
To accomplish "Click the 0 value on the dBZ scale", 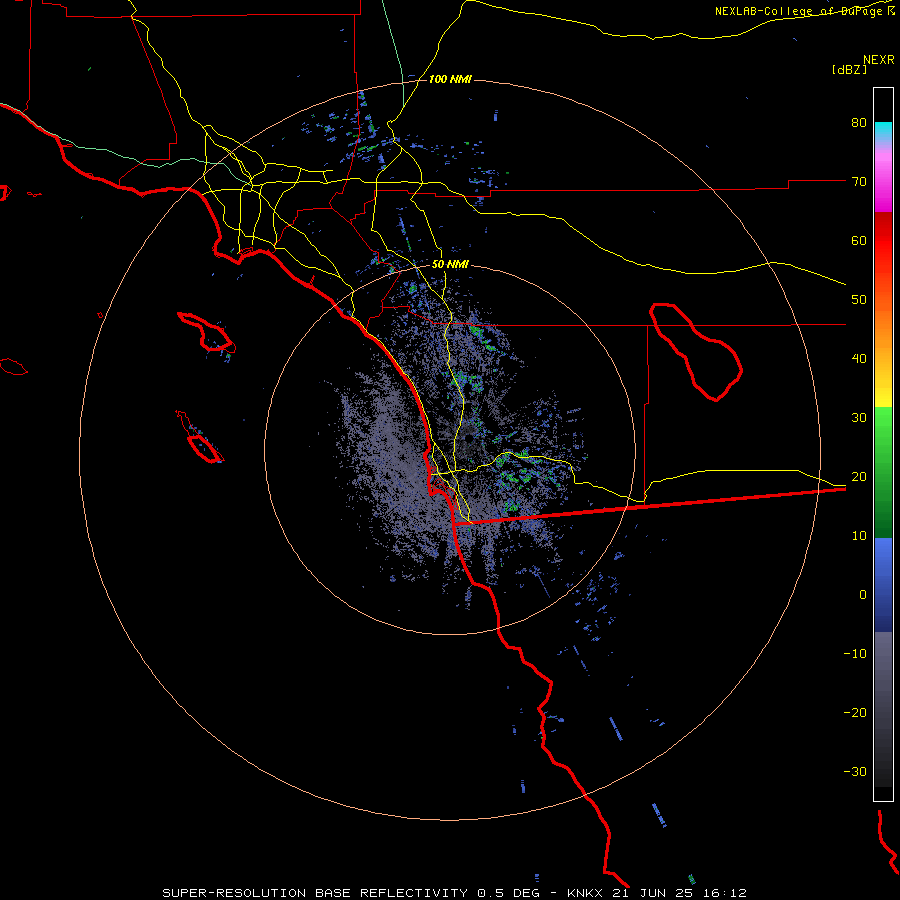I will point(863,595).
